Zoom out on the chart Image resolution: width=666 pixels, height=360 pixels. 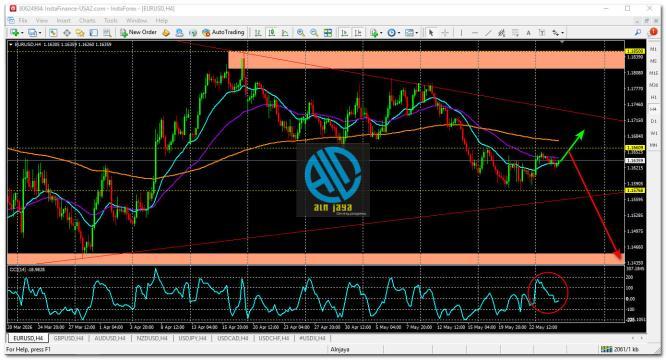coord(314,33)
